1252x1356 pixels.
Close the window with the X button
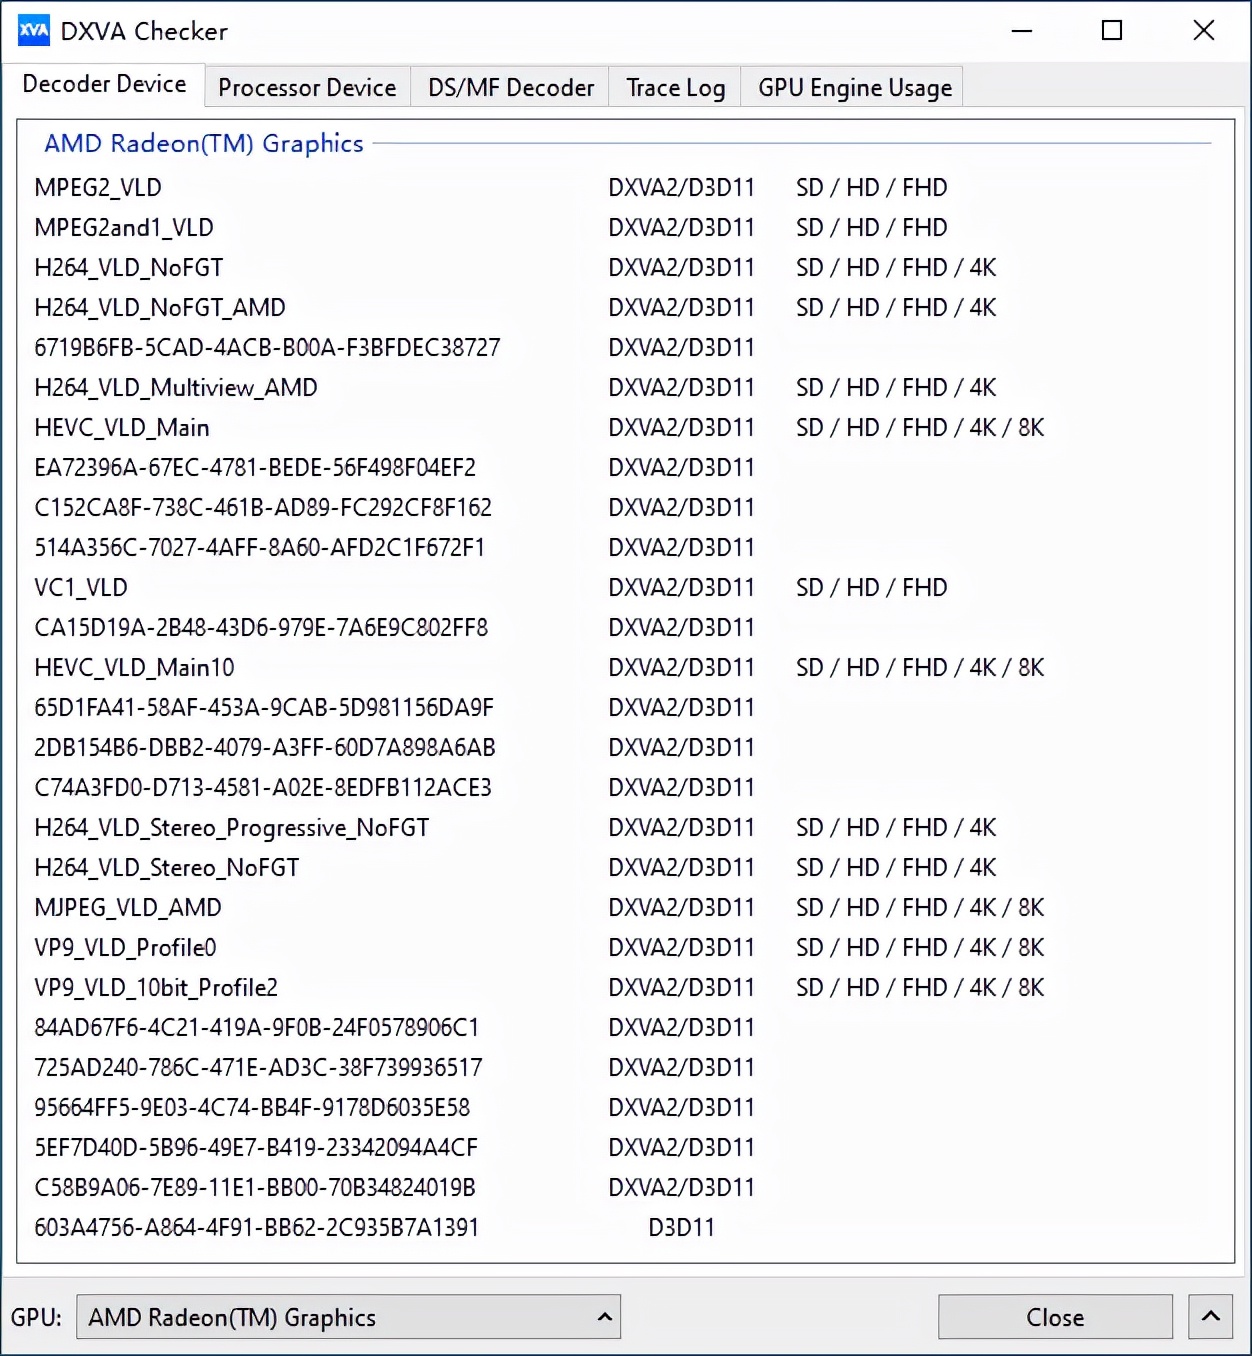click(x=1204, y=31)
